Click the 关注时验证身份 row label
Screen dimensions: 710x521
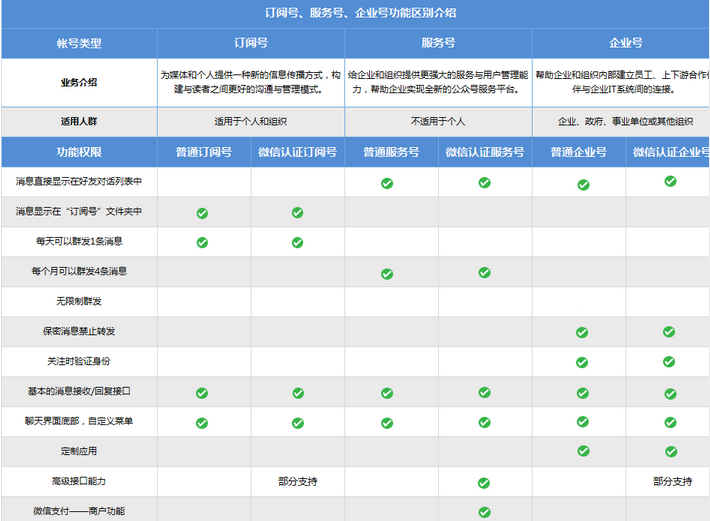79,361
